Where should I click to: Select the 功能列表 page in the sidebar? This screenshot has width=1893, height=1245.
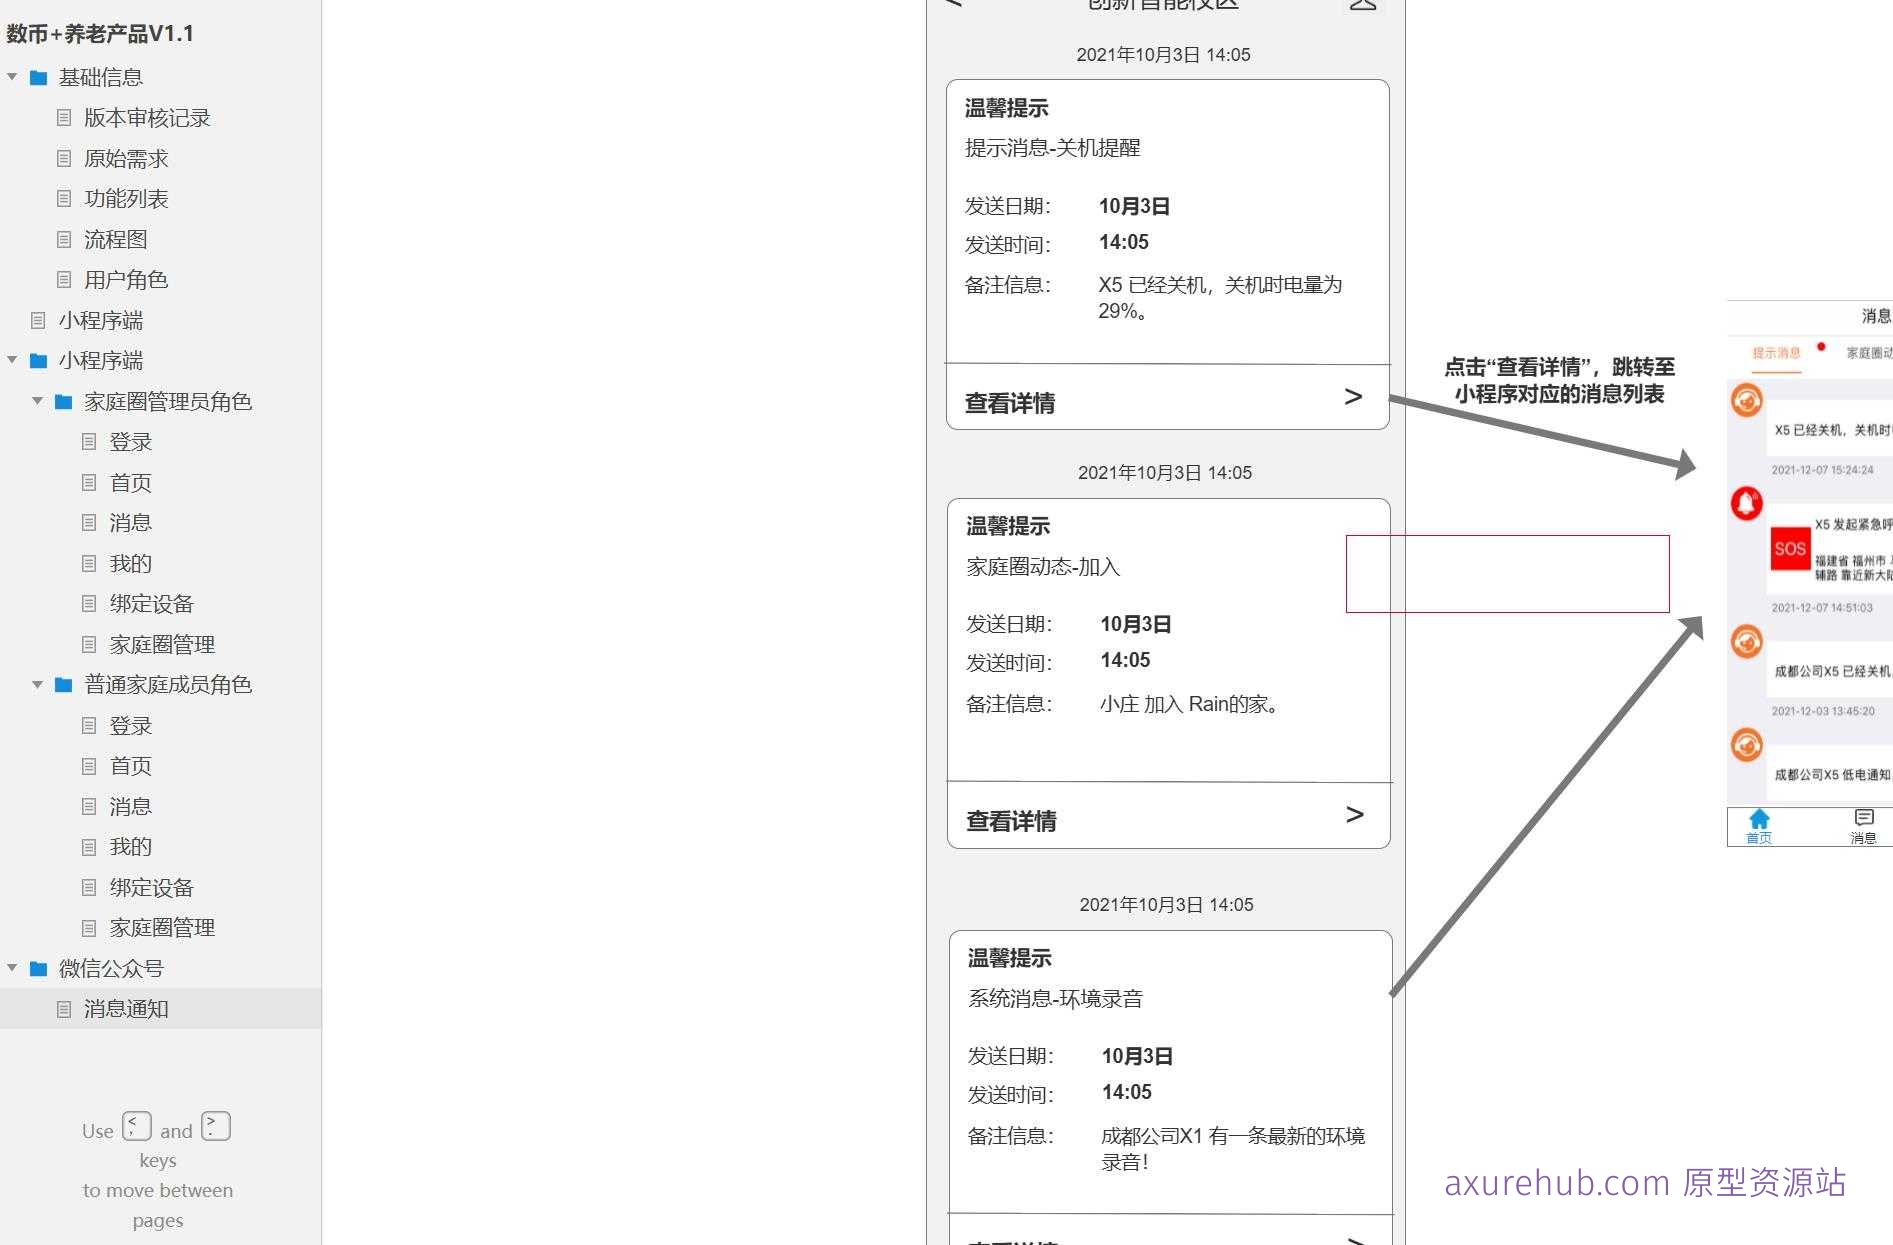click(x=127, y=198)
